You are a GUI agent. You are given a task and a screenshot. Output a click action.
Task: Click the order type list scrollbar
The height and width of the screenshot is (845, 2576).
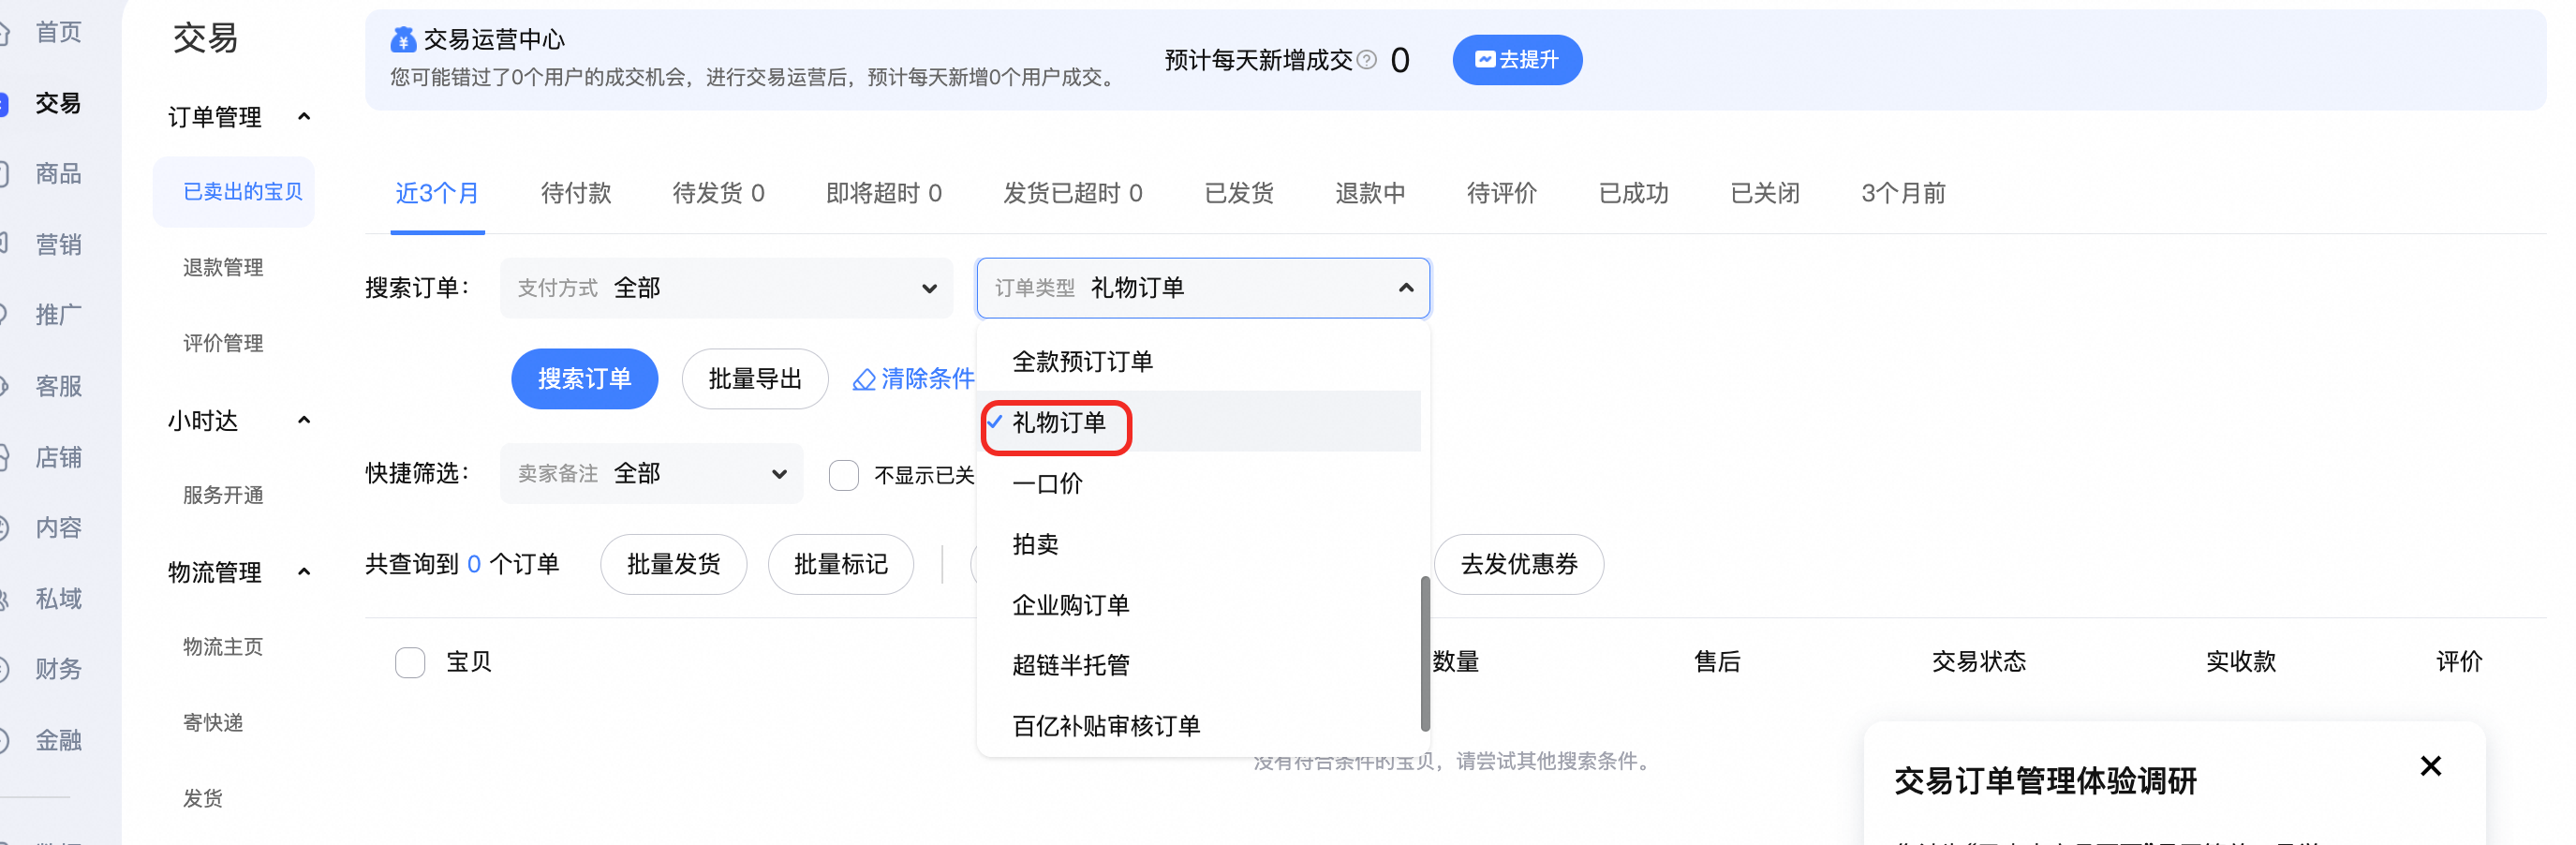pyautogui.click(x=1425, y=654)
